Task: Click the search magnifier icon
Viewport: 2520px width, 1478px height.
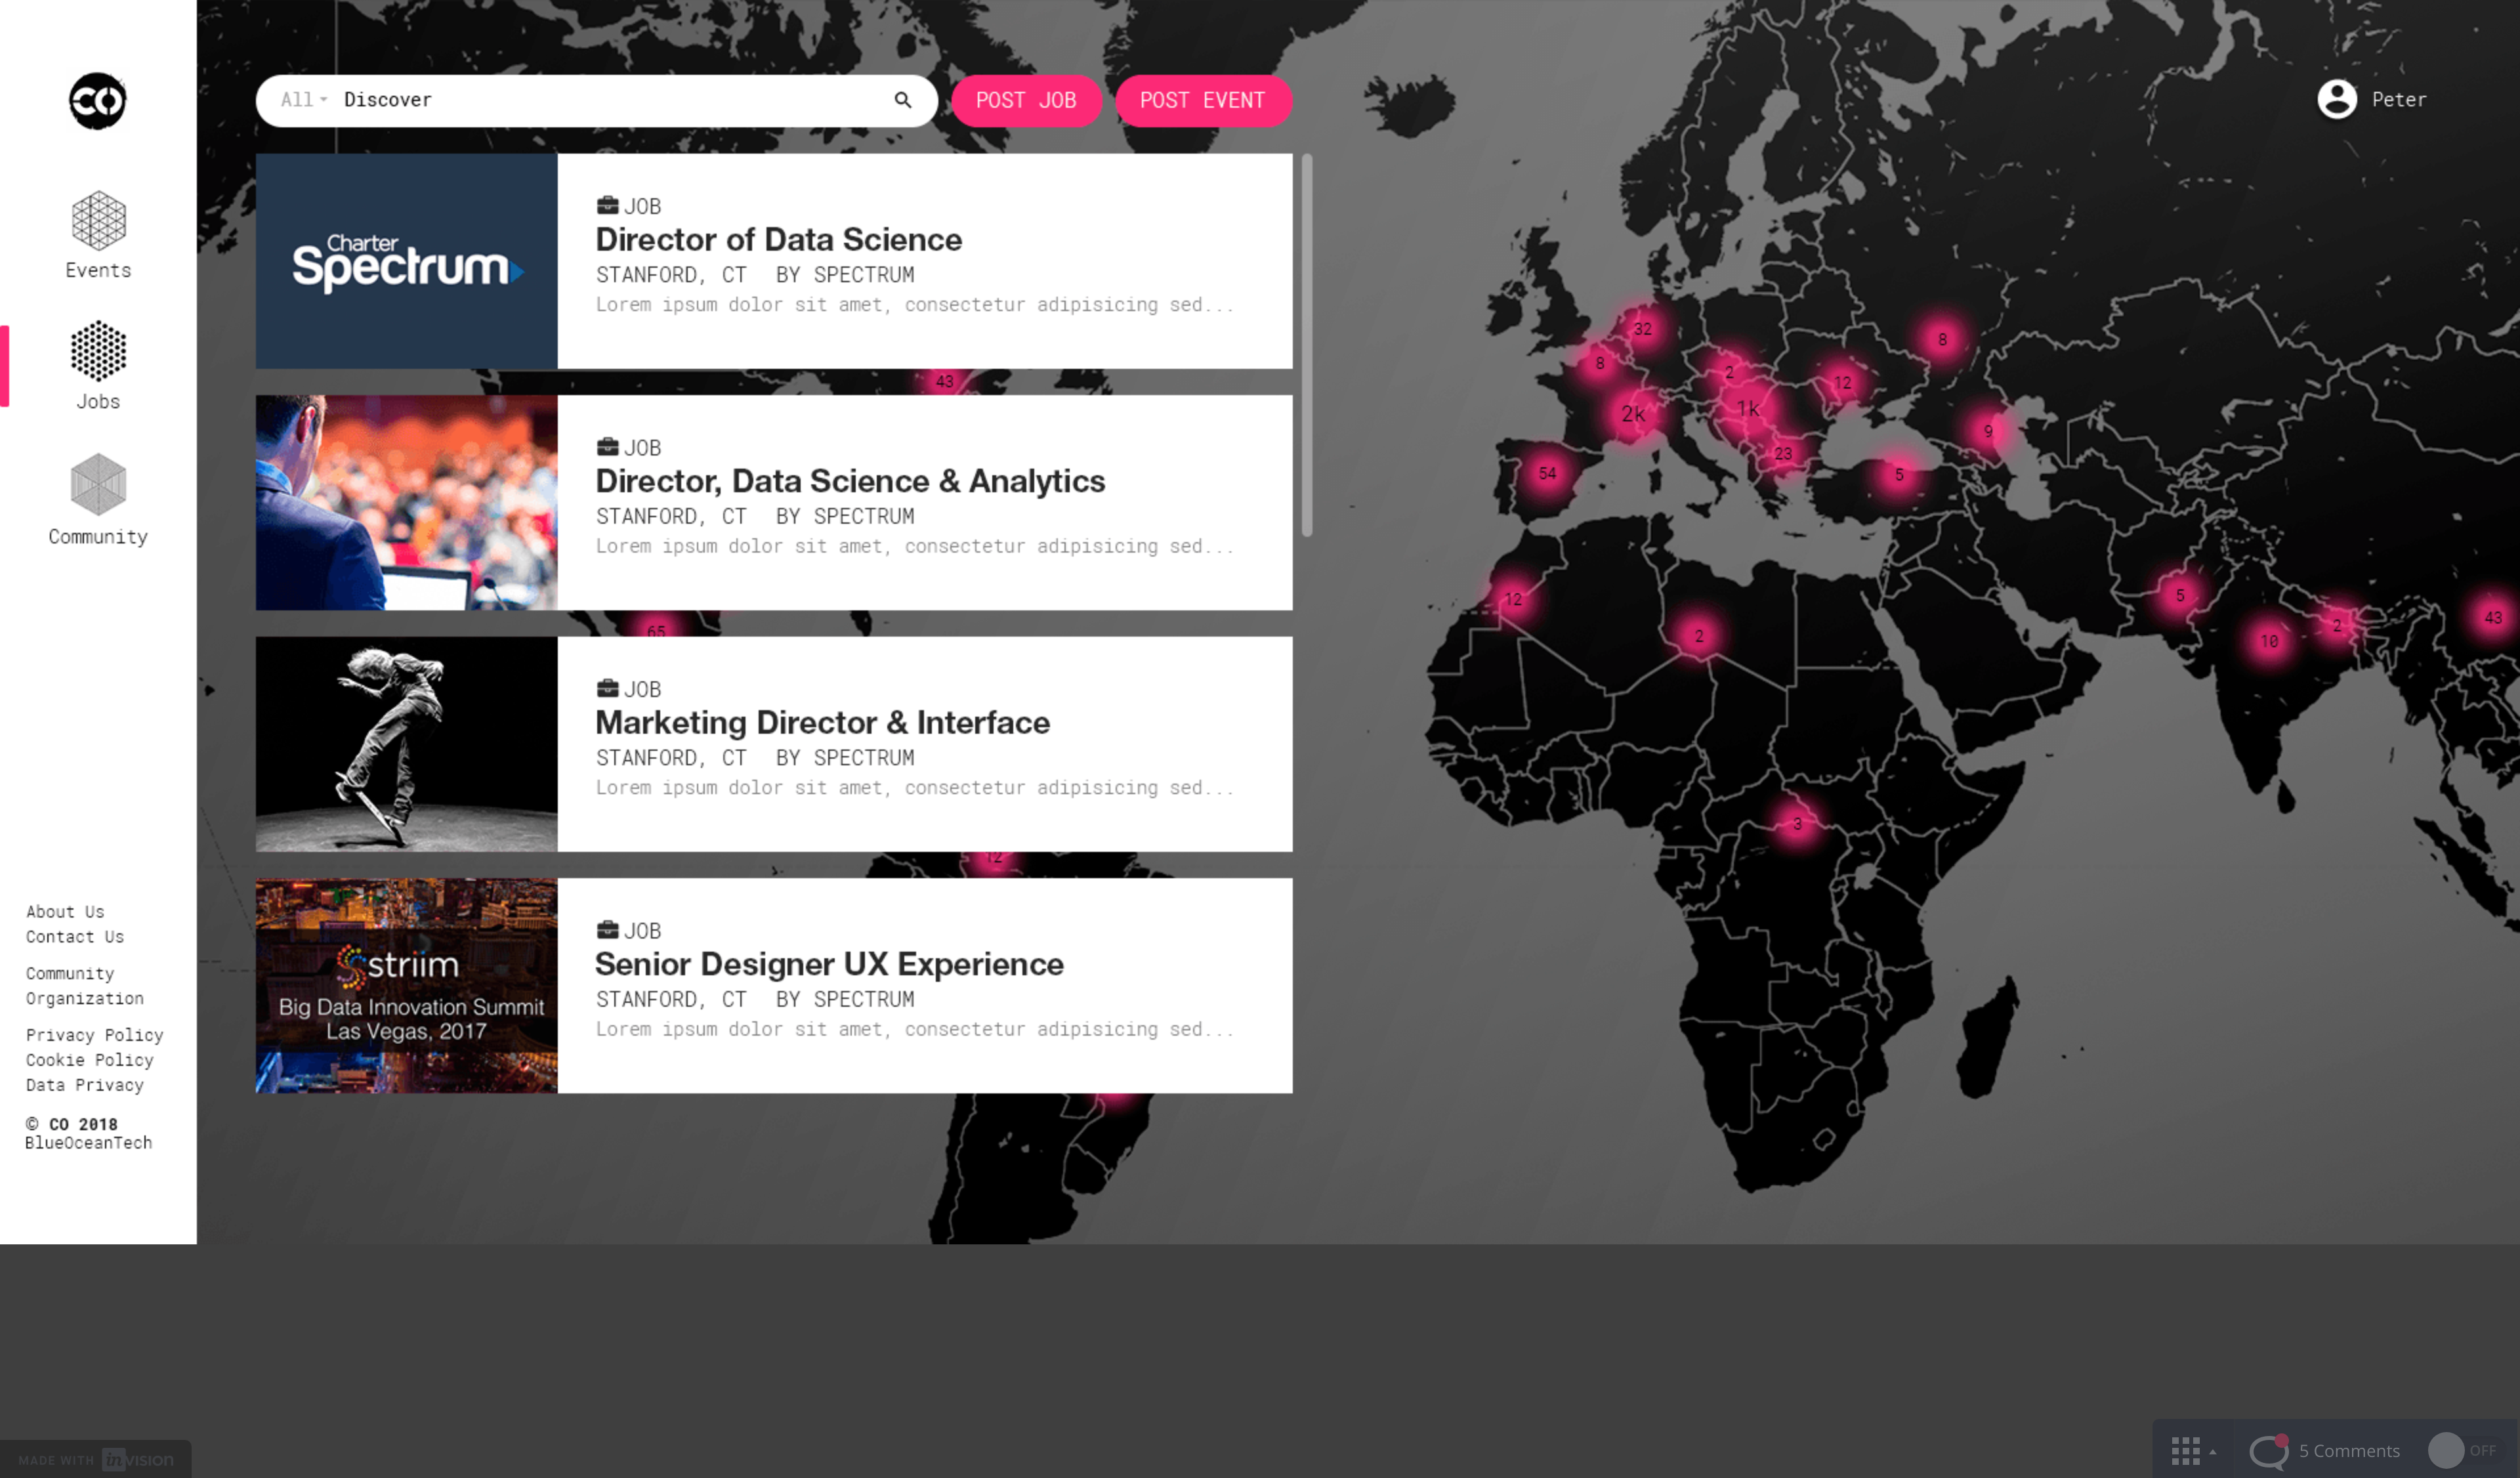Action: [x=902, y=100]
